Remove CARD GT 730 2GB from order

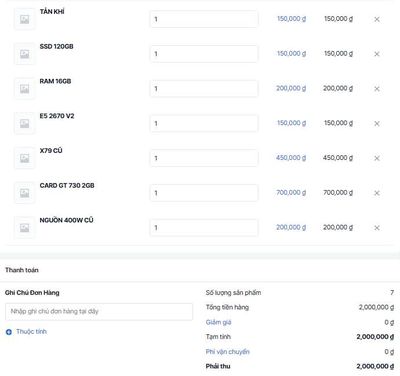(377, 193)
